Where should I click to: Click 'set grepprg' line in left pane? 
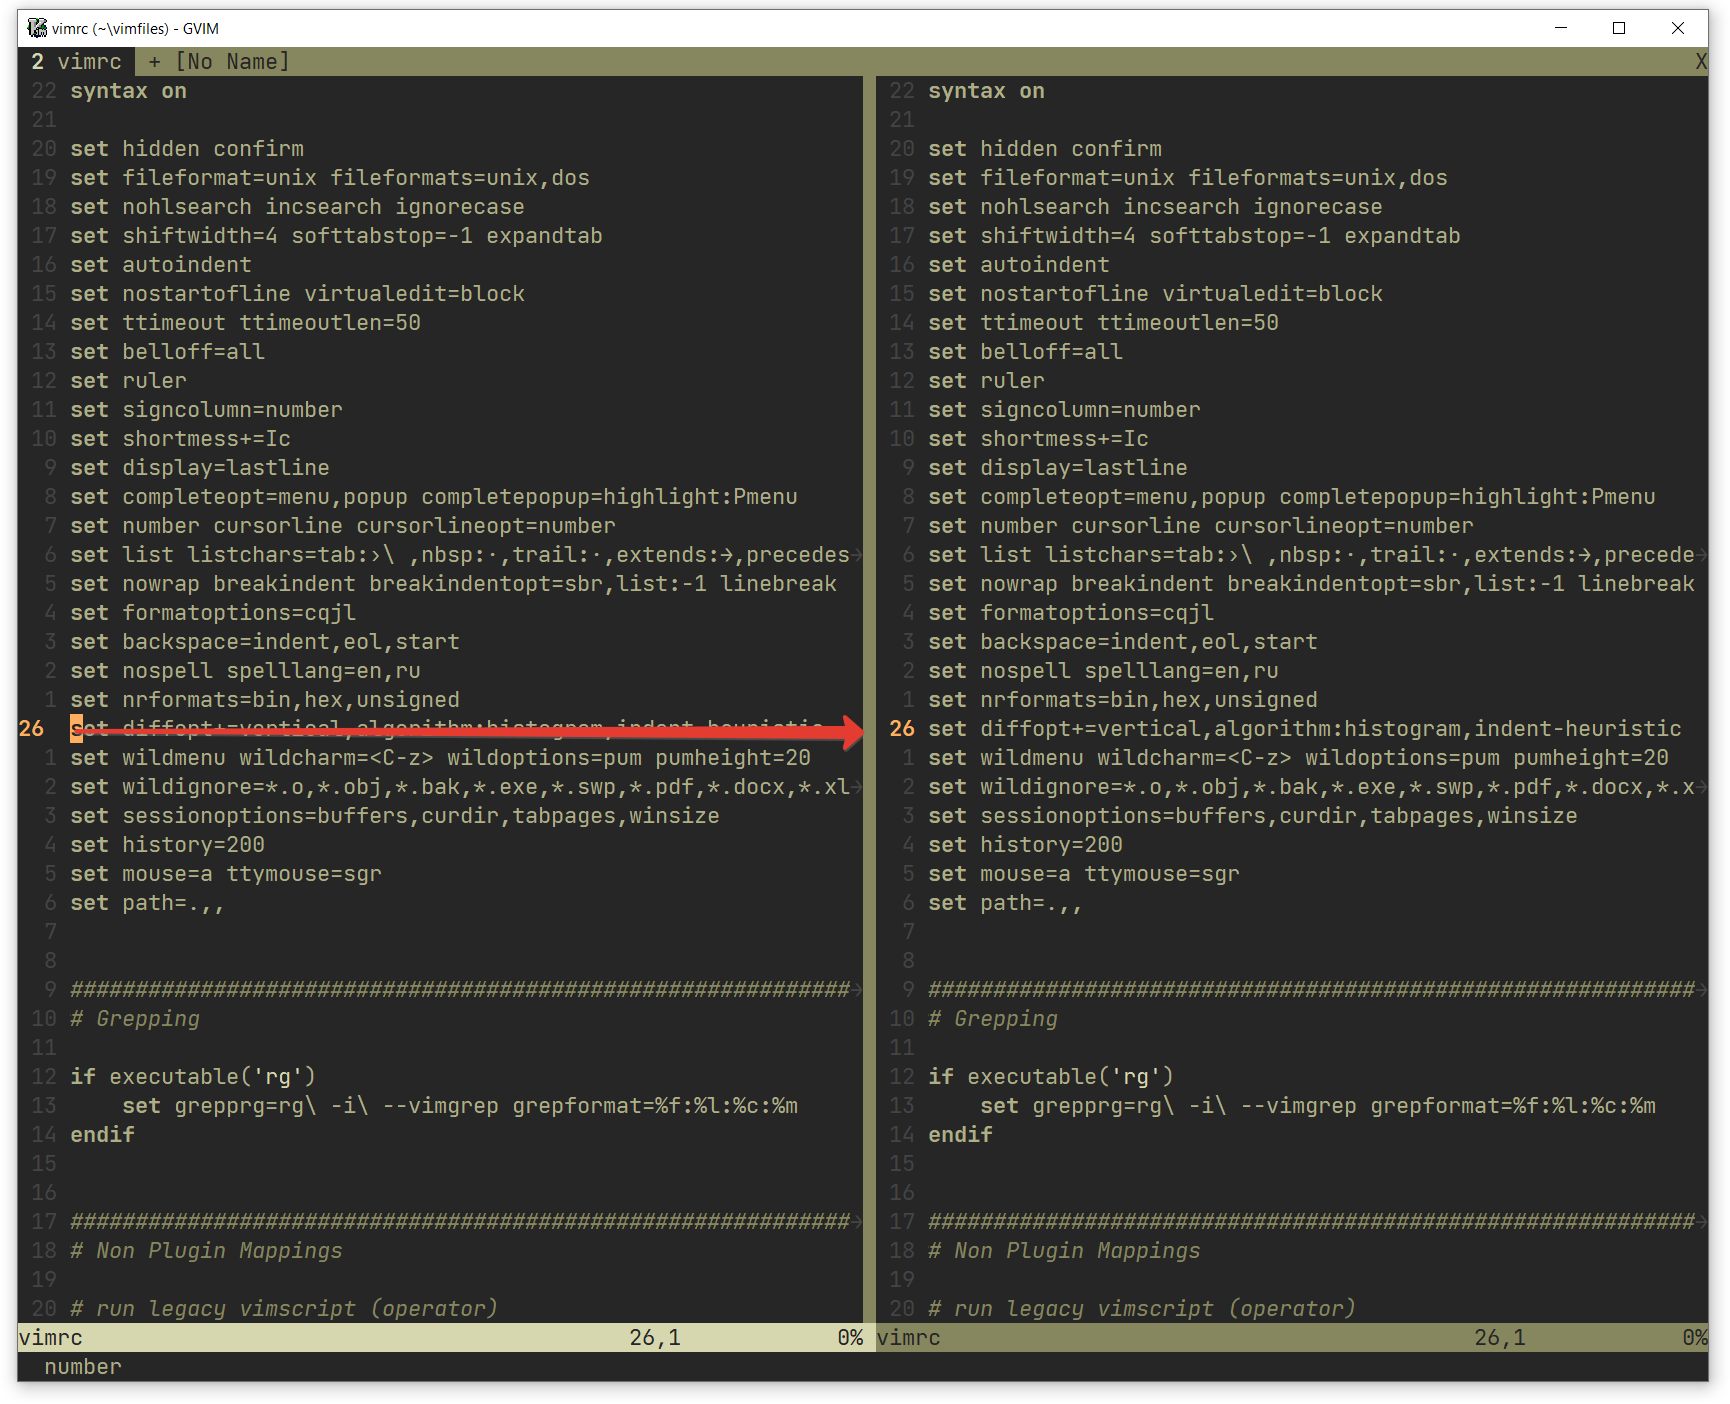460,1106
